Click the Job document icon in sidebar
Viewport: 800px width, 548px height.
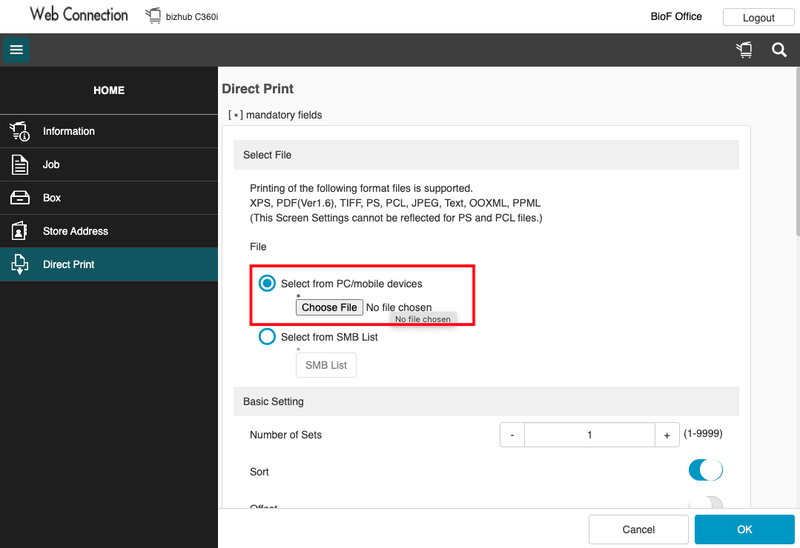tap(19, 164)
